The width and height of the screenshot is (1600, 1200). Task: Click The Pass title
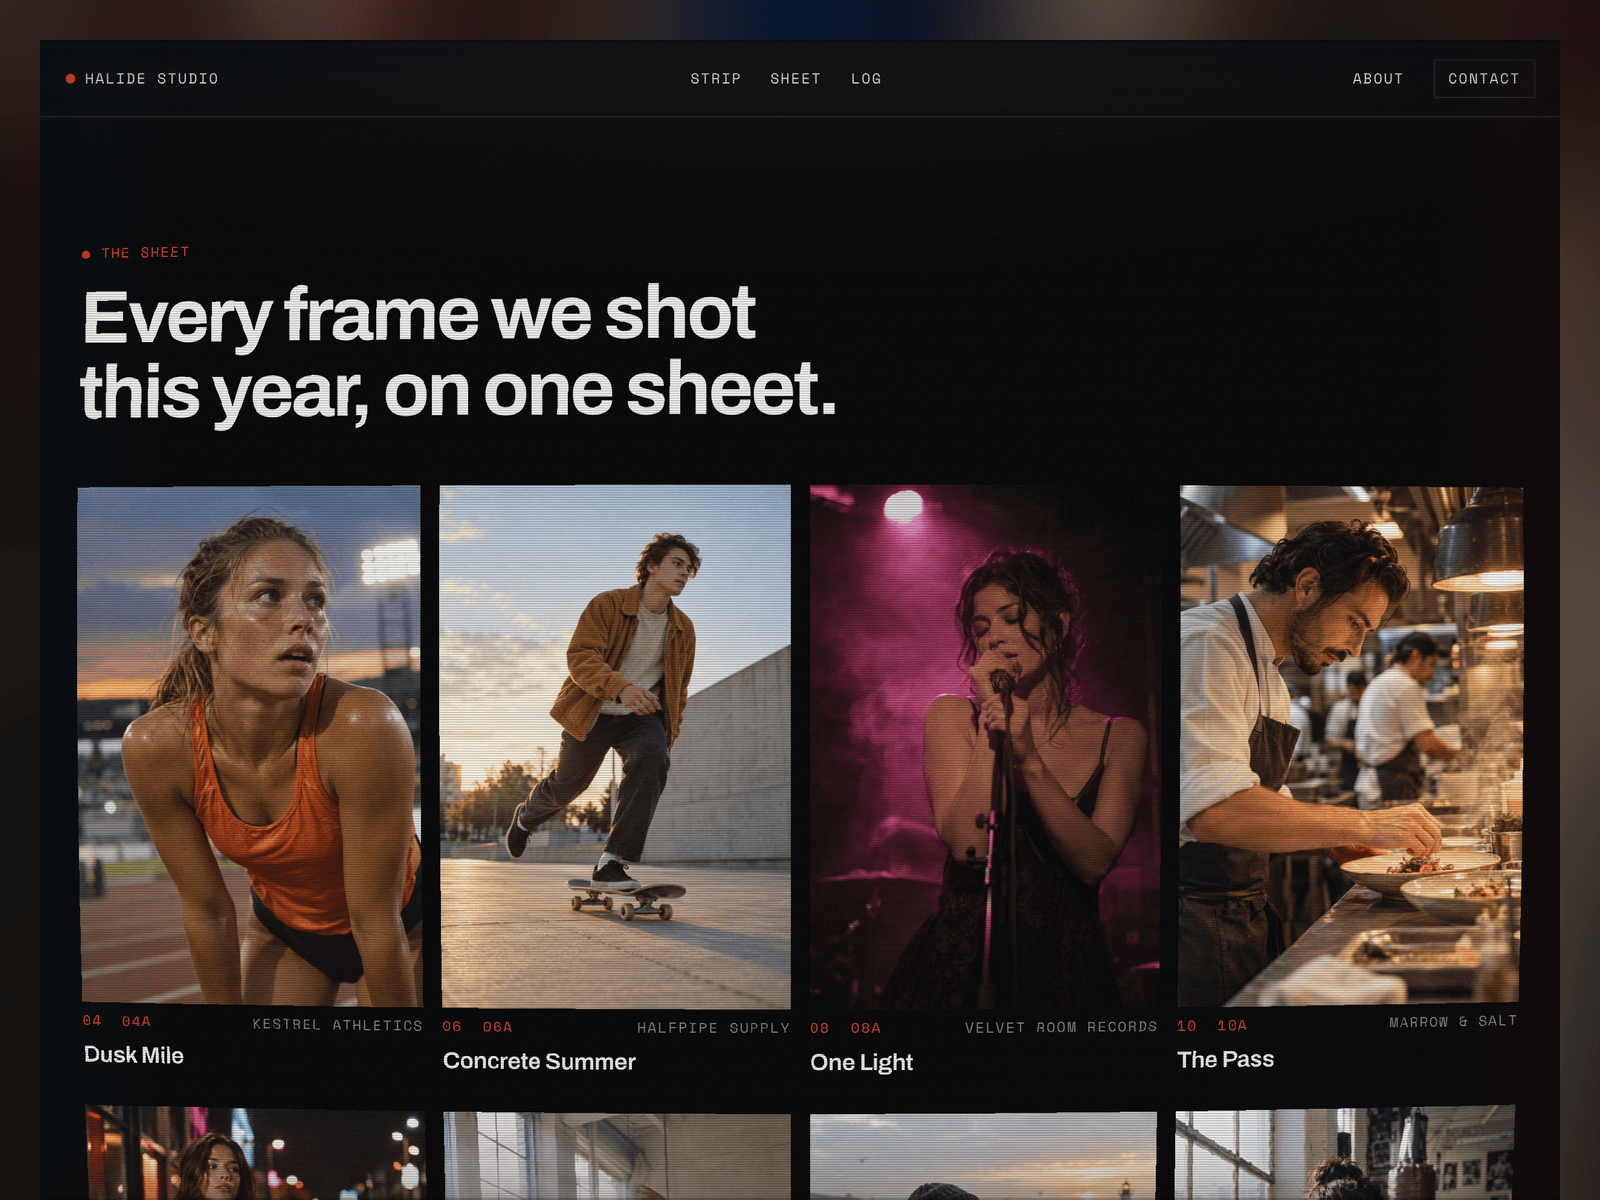1226,1059
